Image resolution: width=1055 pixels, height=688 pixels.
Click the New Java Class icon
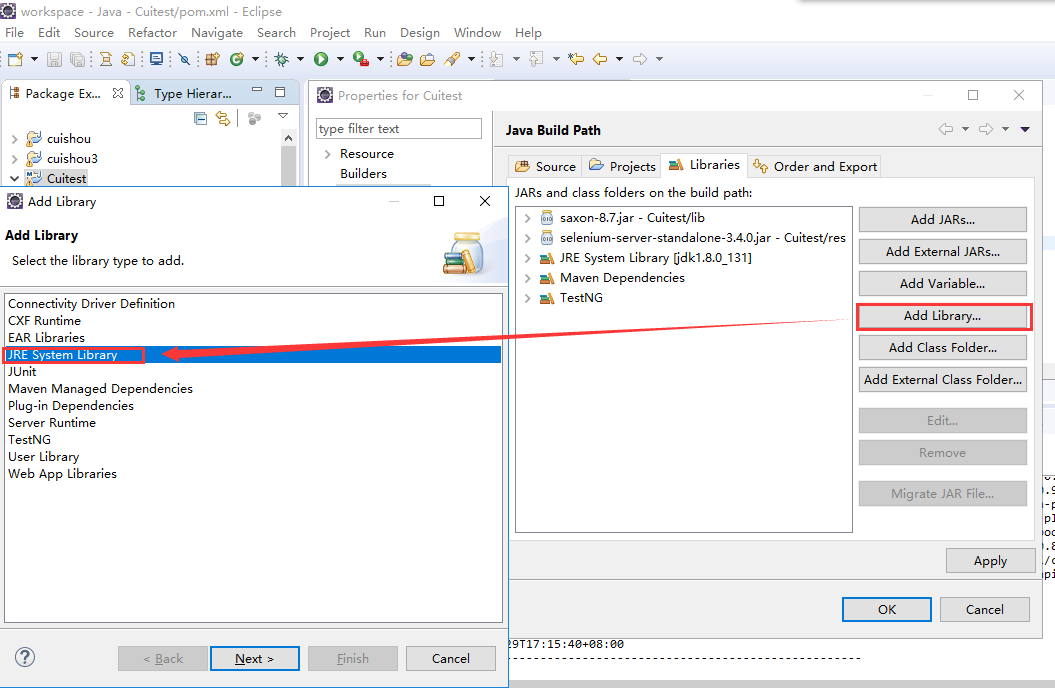click(236, 59)
